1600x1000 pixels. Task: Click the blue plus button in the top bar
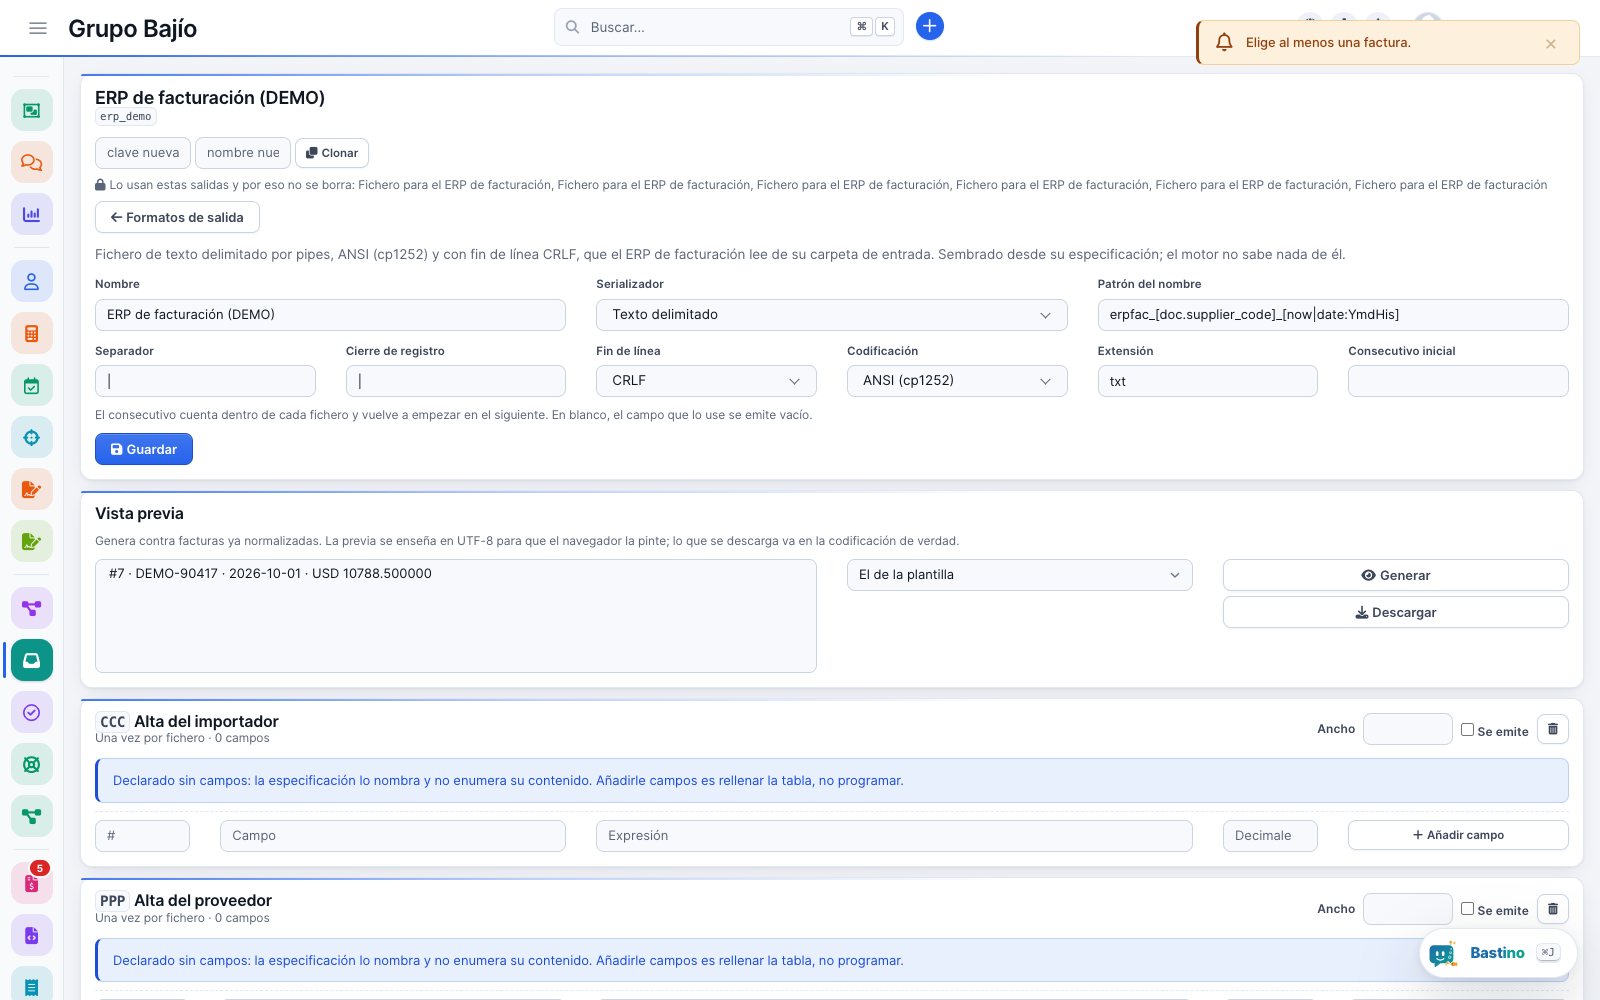click(x=930, y=27)
